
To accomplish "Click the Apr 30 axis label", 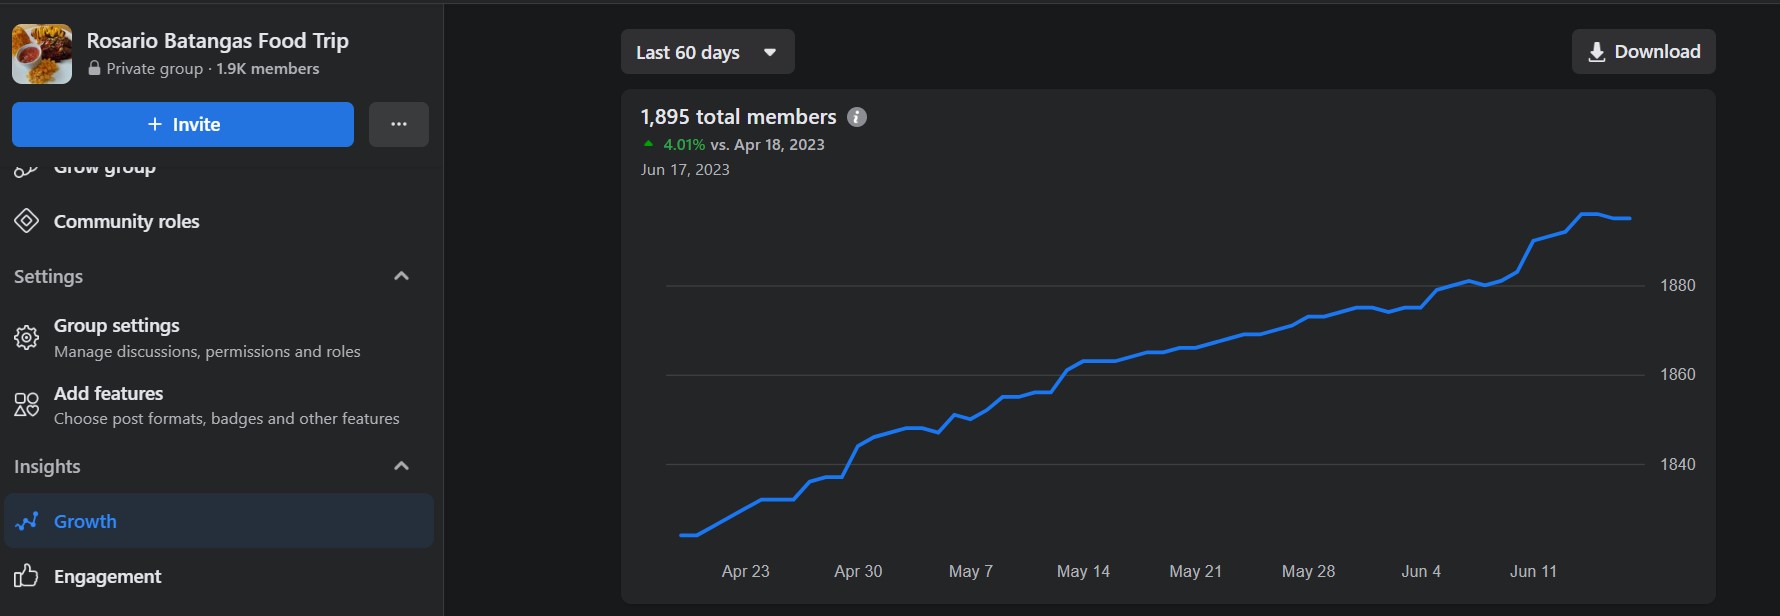I will pos(858,571).
